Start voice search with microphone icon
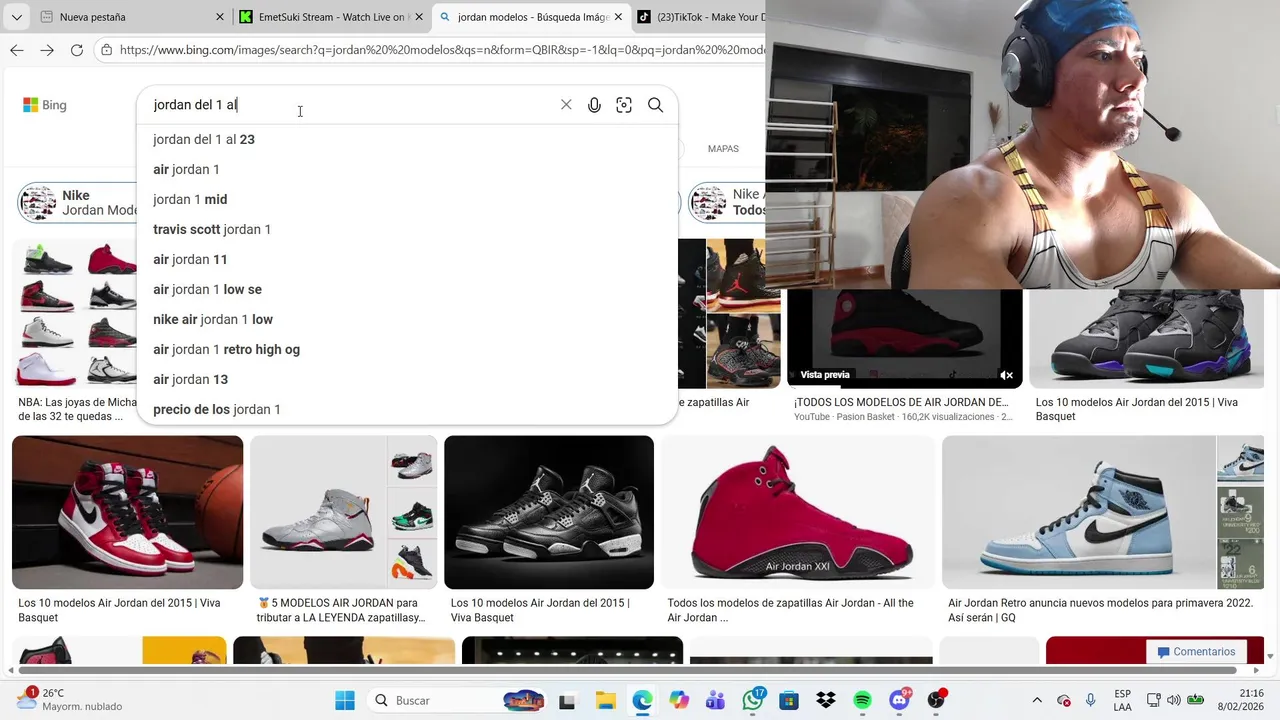Screen dimensions: 1280x720 click(594, 105)
